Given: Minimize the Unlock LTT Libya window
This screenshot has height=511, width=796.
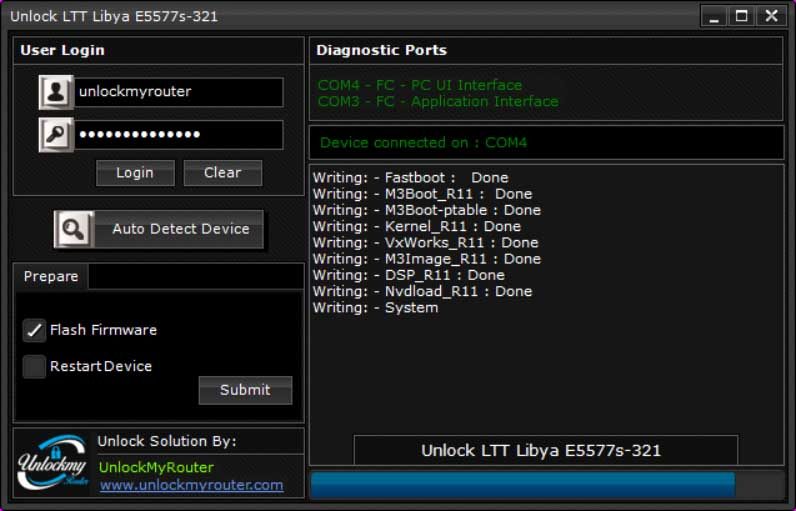Looking at the screenshot, I should point(714,16).
